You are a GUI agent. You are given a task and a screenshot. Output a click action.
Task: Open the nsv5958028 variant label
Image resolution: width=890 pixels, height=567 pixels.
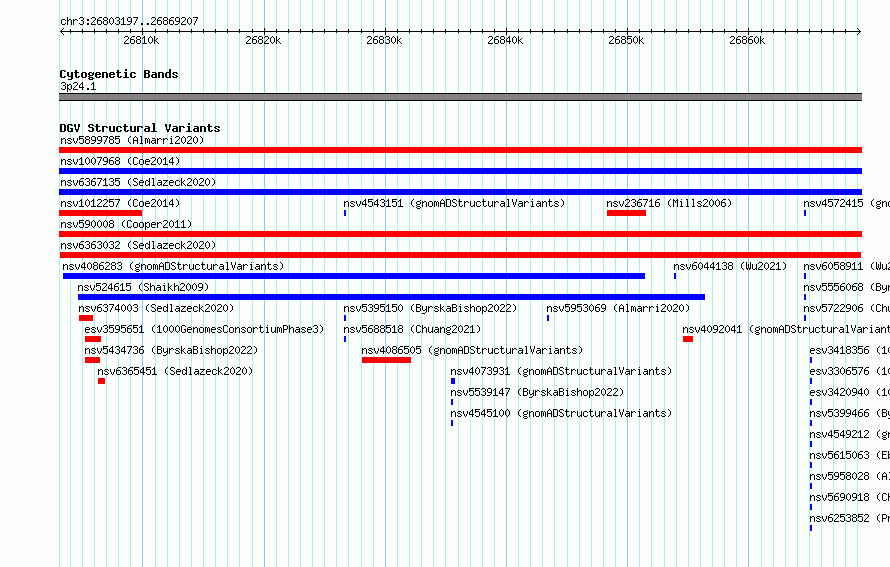[x=850, y=476]
